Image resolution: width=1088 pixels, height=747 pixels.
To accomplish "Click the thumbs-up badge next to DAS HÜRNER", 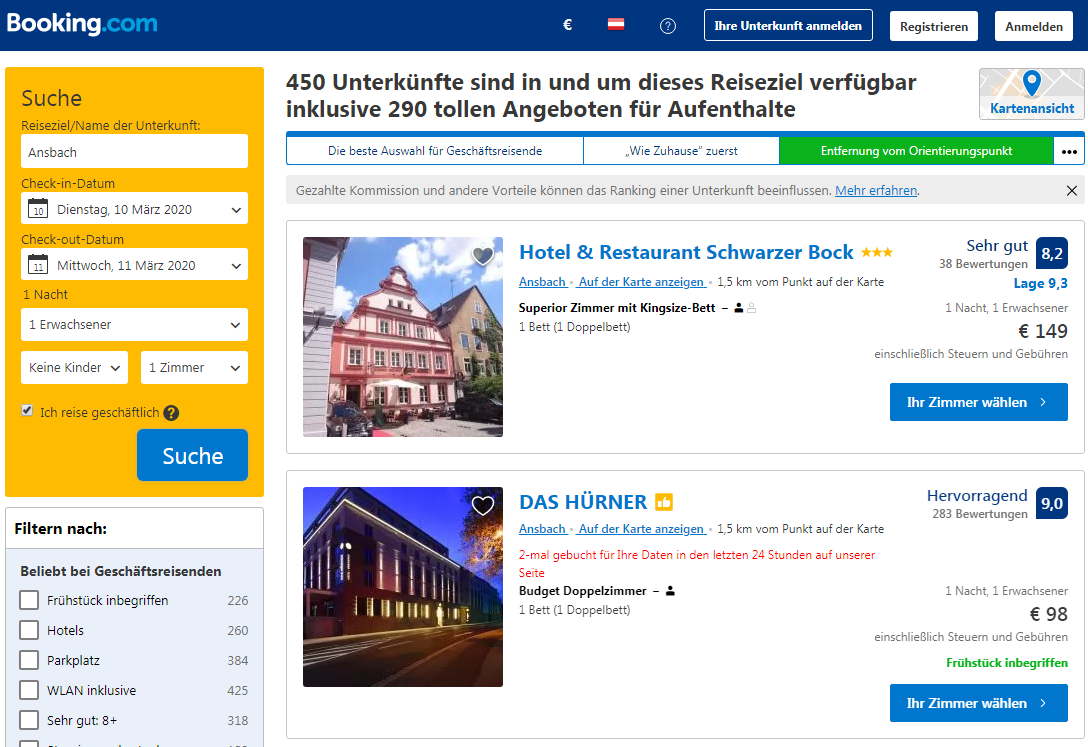I will pyautogui.click(x=663, y=501).
